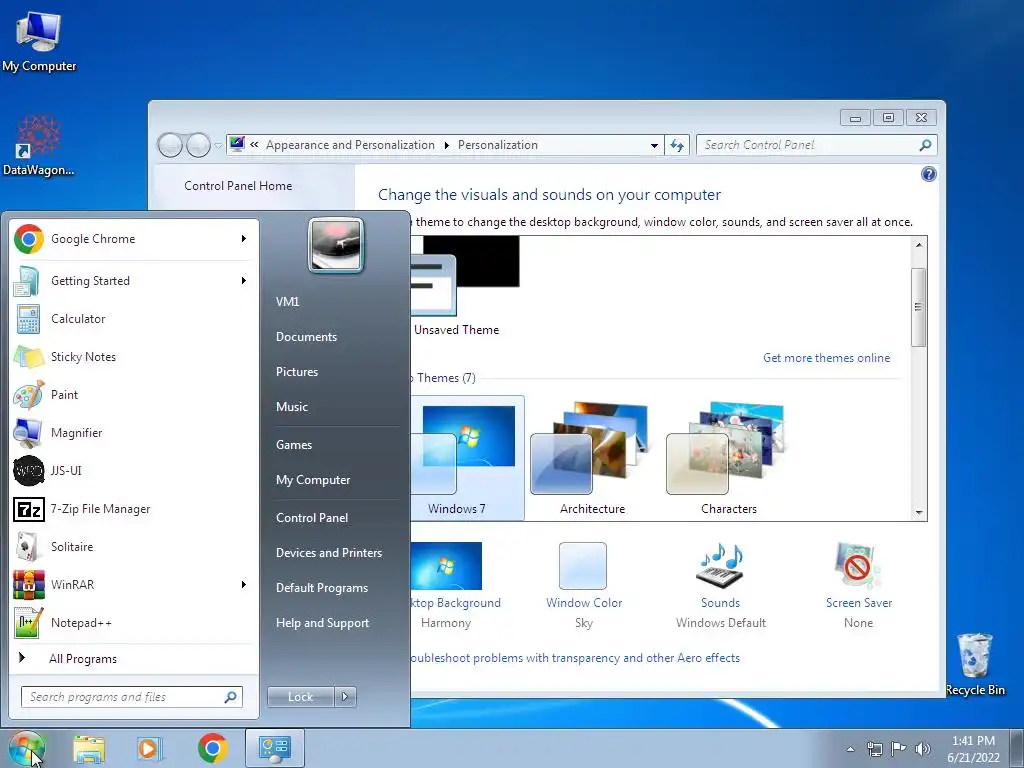This screenshot has width=1024, height=768.
Task: Go to Control Panel Home
Action: (238, 185)
